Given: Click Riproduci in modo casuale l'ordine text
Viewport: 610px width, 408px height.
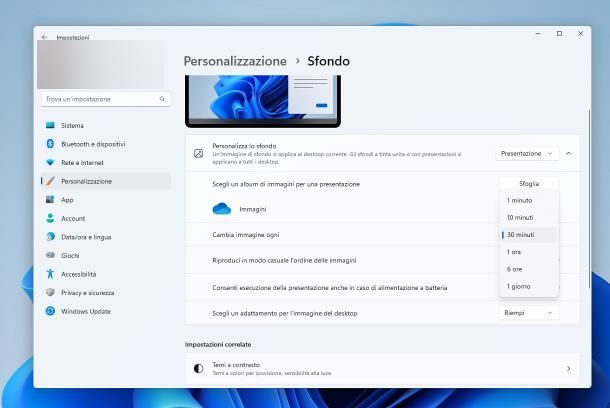Looking at the screenshot, I should 284,260.
